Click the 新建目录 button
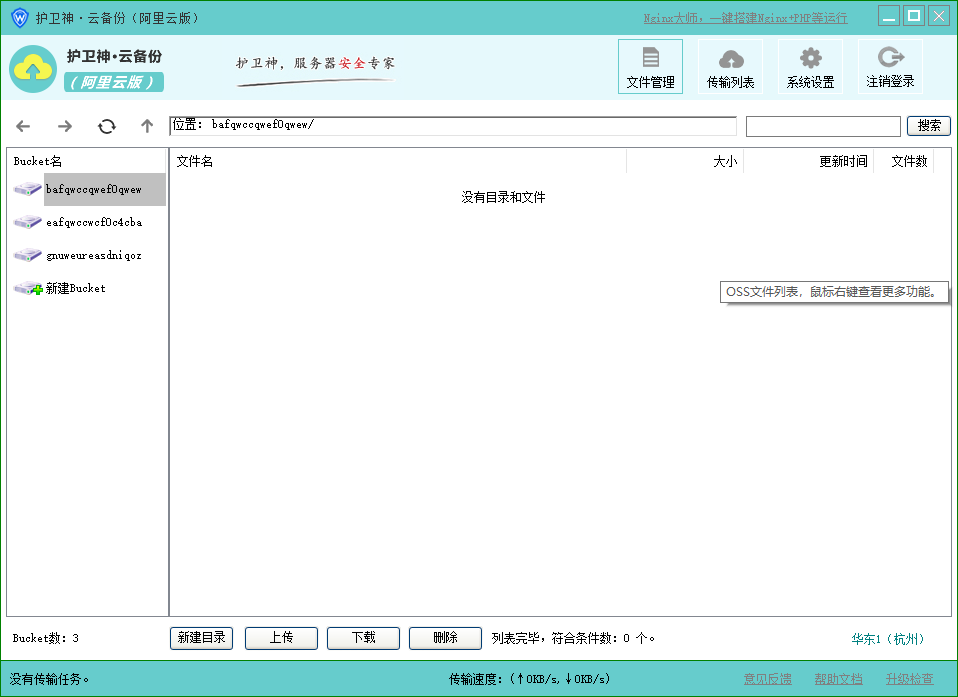 pyautogui.click(x=202, y=638)
